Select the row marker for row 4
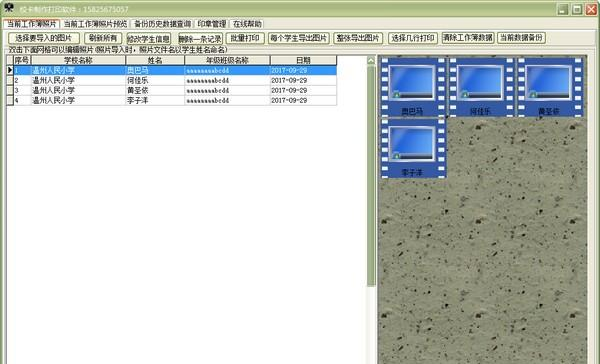 [10, 100]
